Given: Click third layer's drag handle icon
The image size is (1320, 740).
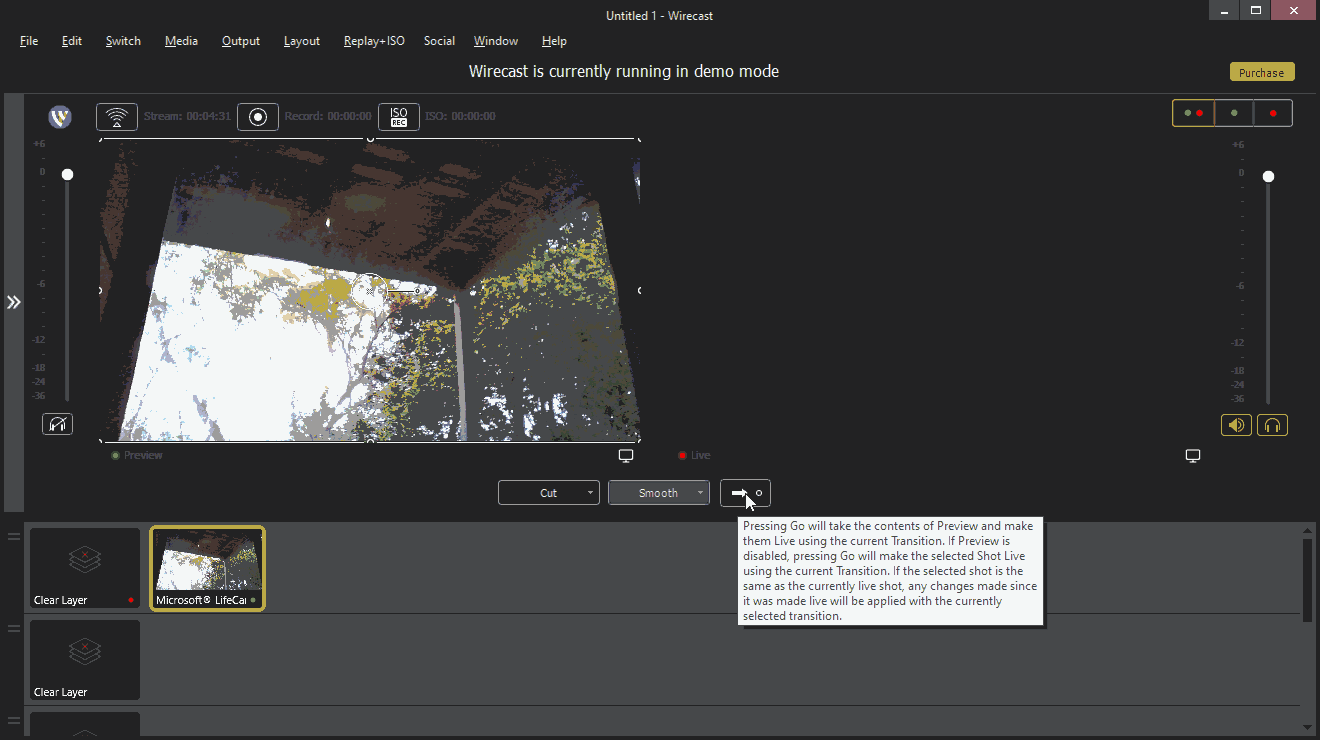Looking at the screenshot, I should point(14,720).
